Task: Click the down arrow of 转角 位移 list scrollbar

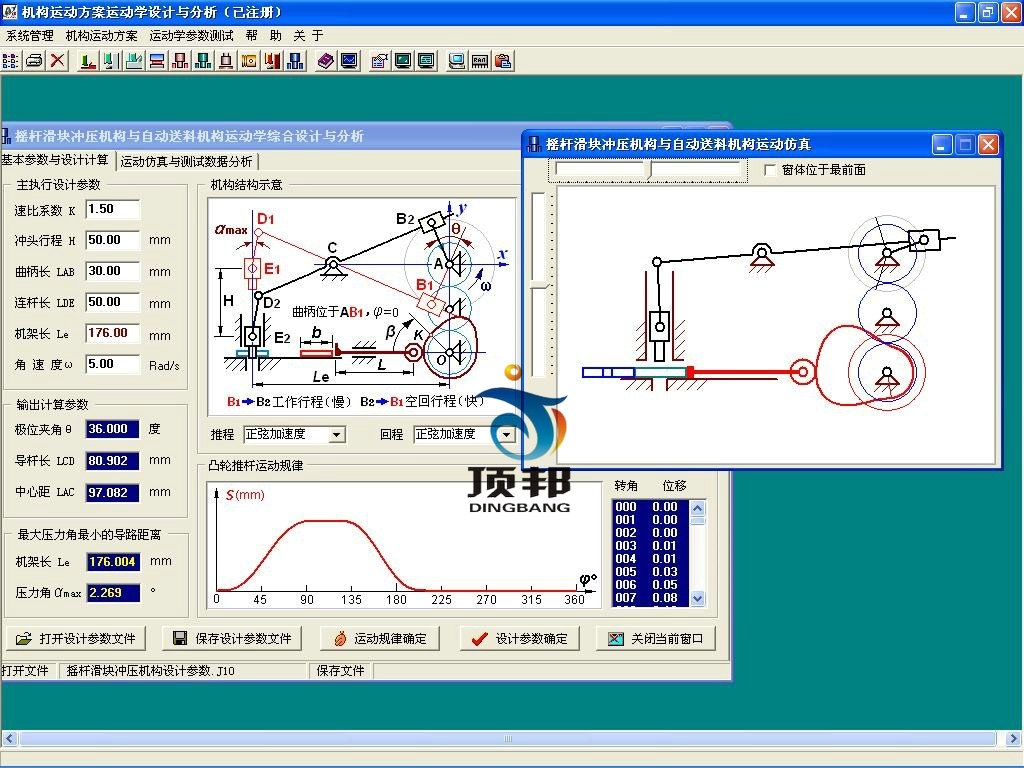Action: click(698, 598)
